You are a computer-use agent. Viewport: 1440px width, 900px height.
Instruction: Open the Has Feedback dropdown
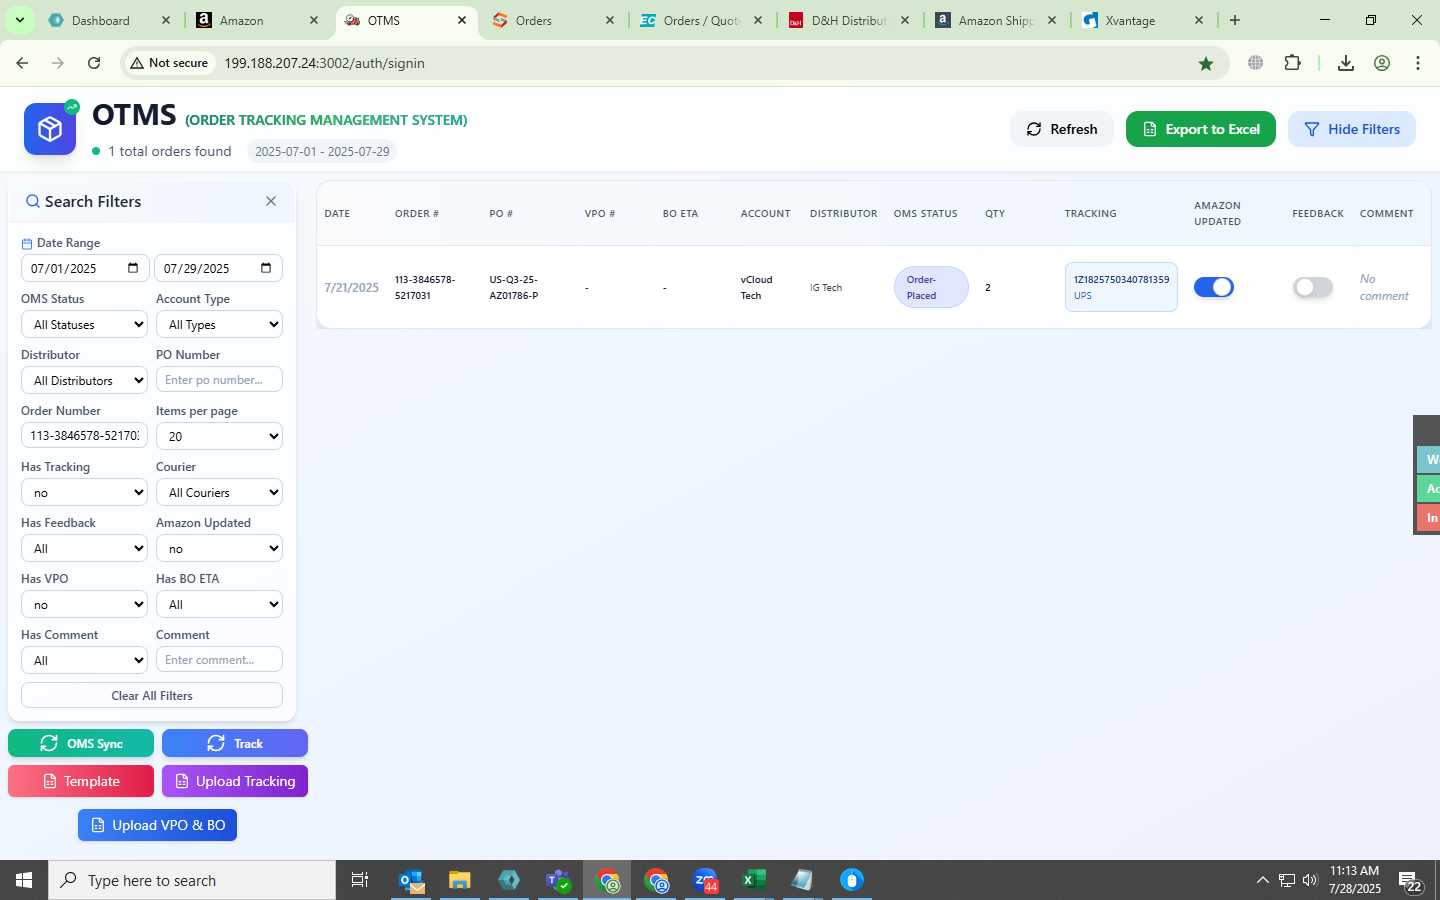(x=84, y=548)
